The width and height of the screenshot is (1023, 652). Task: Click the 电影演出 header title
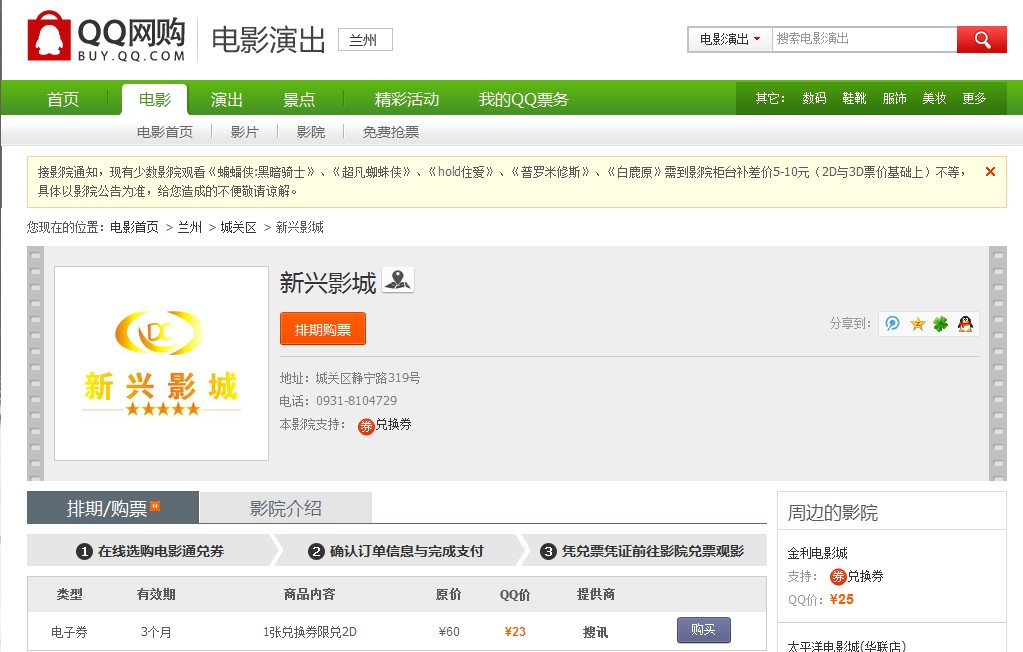[268, 40]
